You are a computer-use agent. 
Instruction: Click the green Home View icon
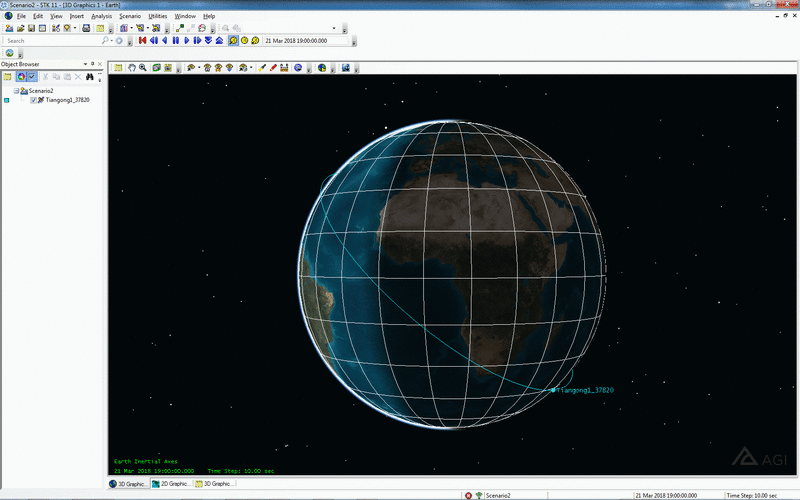(156, 67)
